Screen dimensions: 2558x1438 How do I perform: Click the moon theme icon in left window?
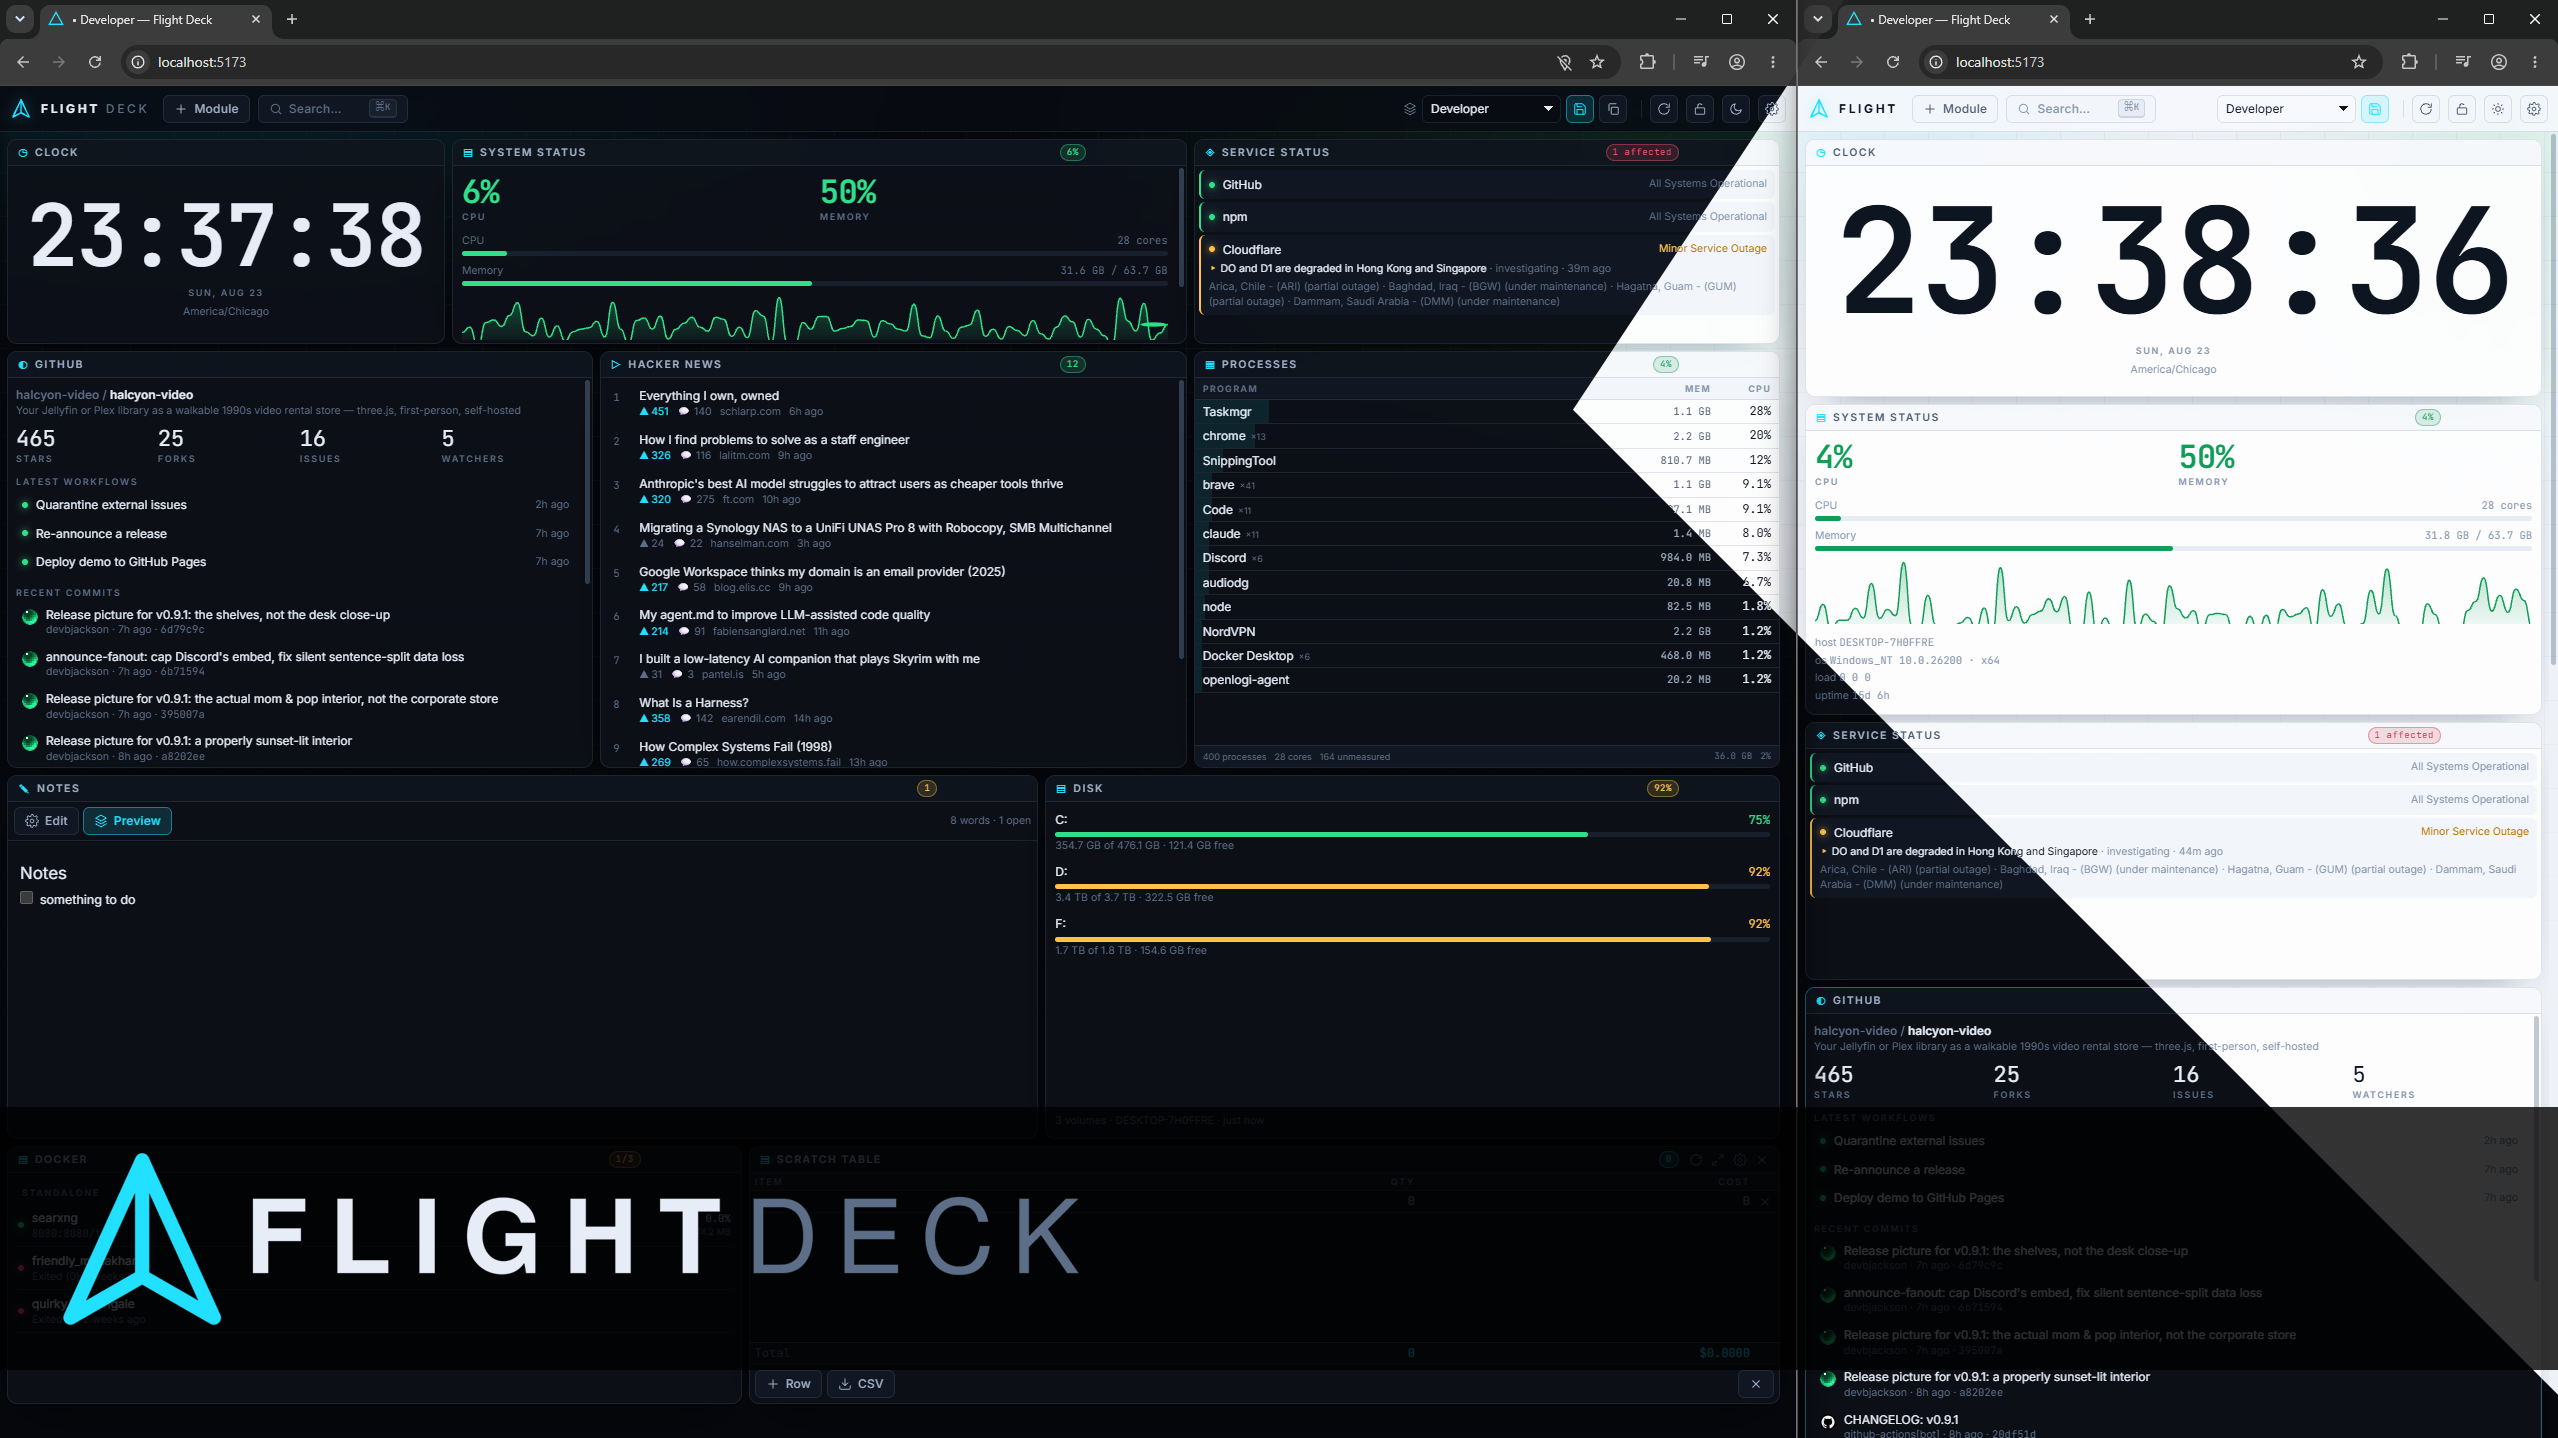(1736, 109)
